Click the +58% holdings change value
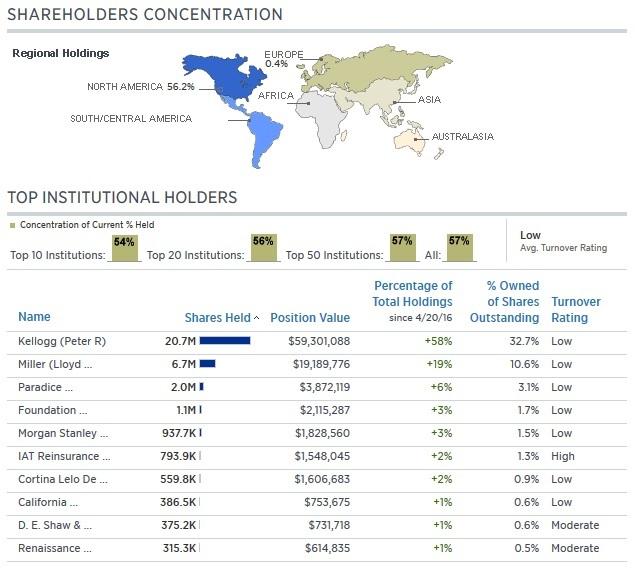The height and width of the screenshot is (572, 638). tap(439, 341)
